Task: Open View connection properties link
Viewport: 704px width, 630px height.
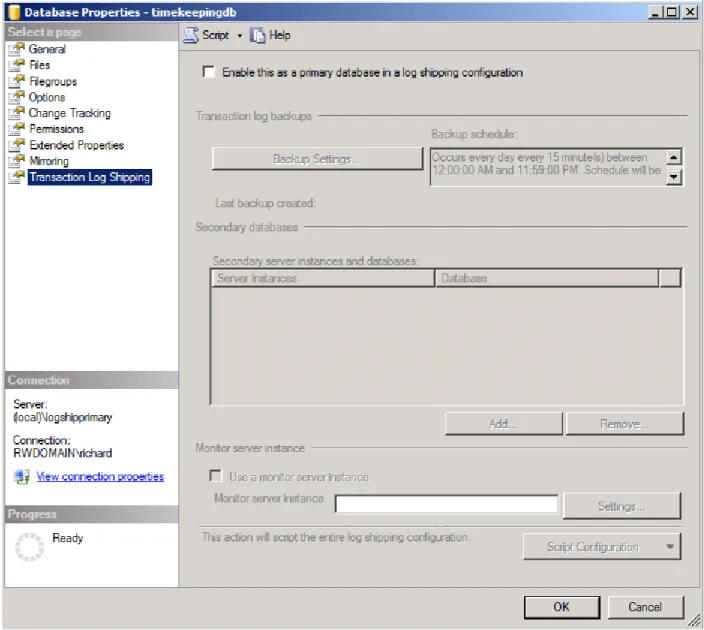Action: [100, 476]
